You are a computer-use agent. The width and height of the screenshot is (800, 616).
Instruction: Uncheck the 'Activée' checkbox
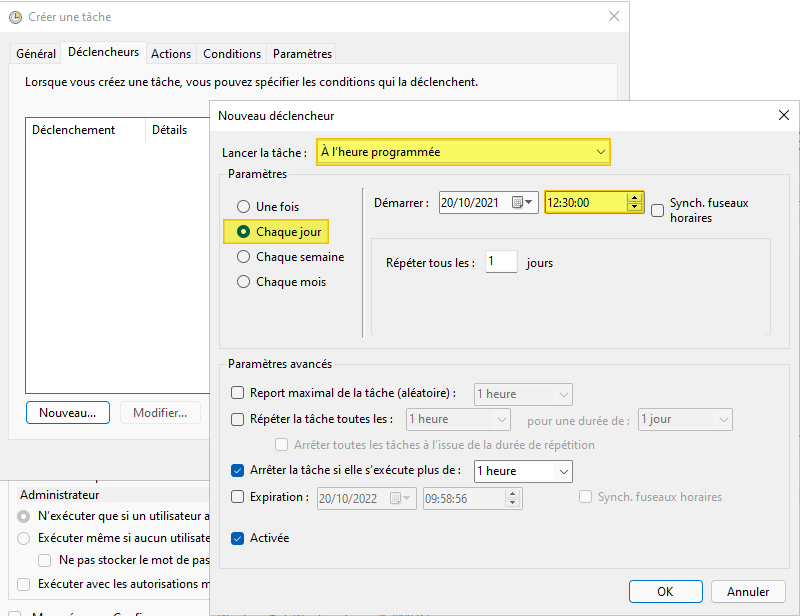238,538
